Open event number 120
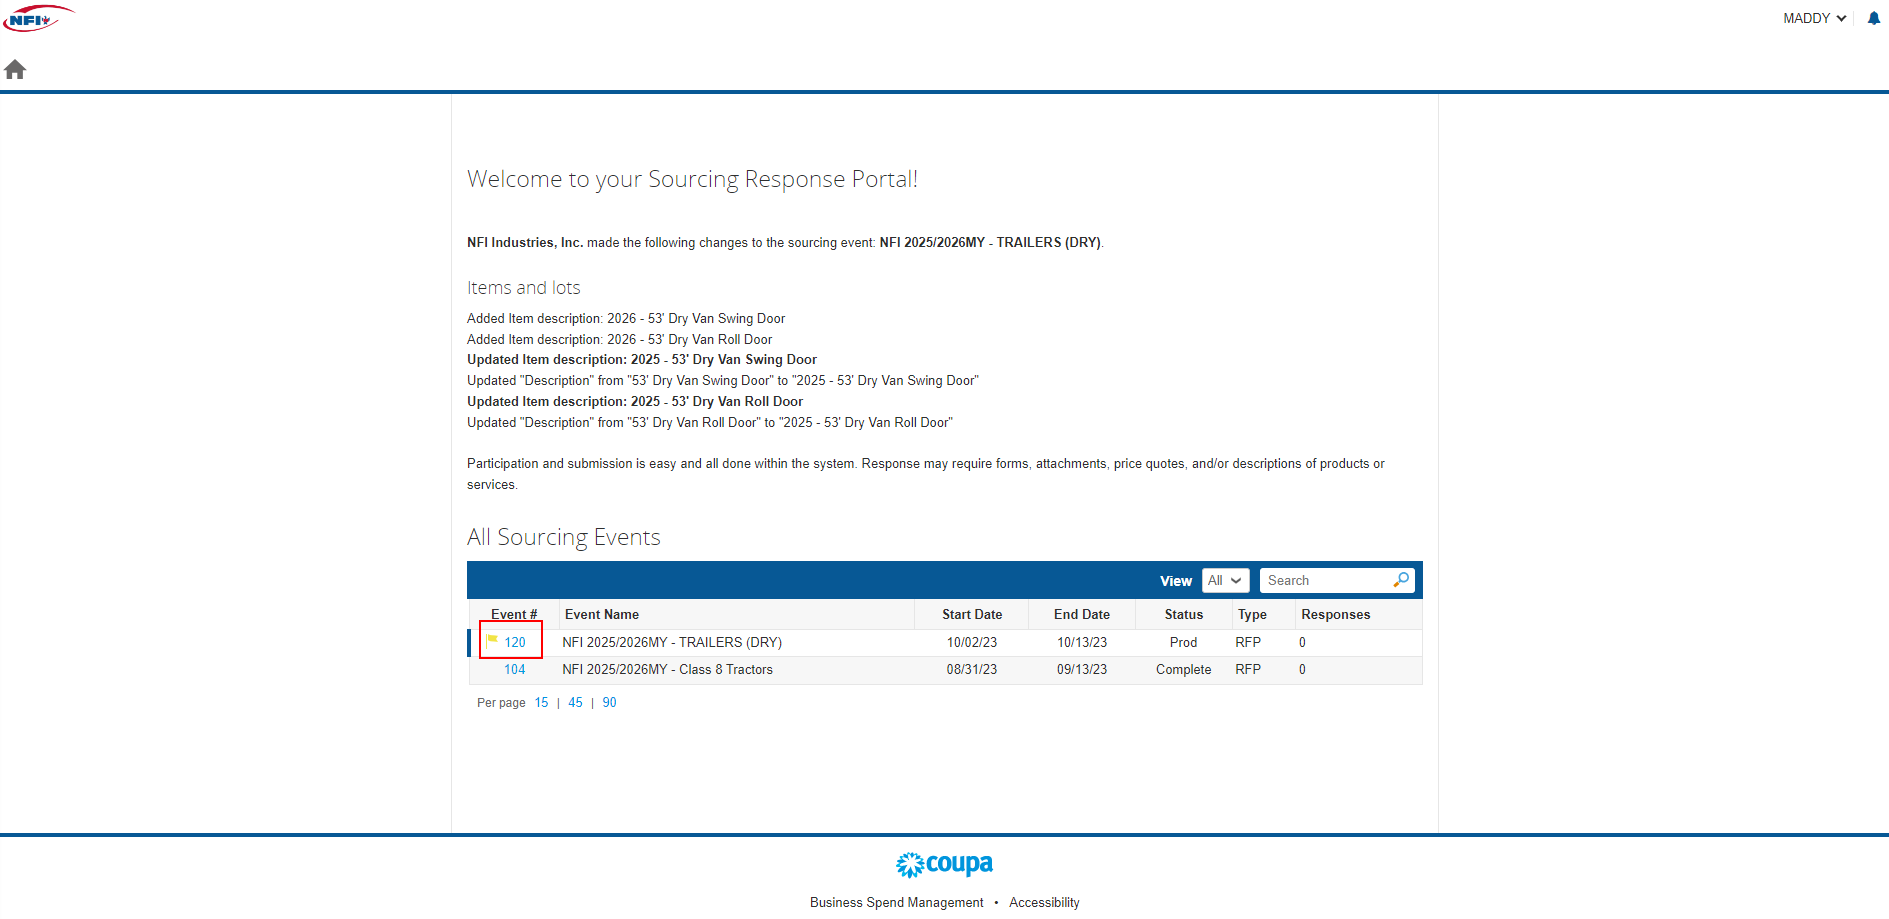Image resolution: width=1889 pixels, height=919 pixels. point(515,642)
